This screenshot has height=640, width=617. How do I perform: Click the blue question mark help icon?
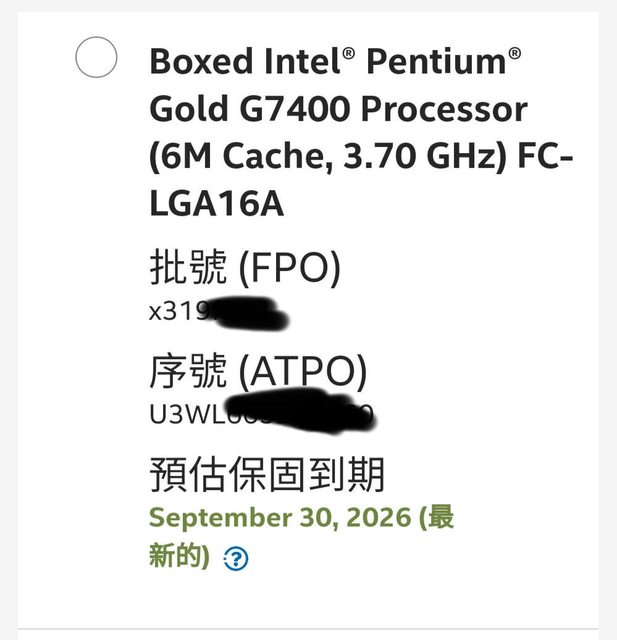click(x=236, y=558)
